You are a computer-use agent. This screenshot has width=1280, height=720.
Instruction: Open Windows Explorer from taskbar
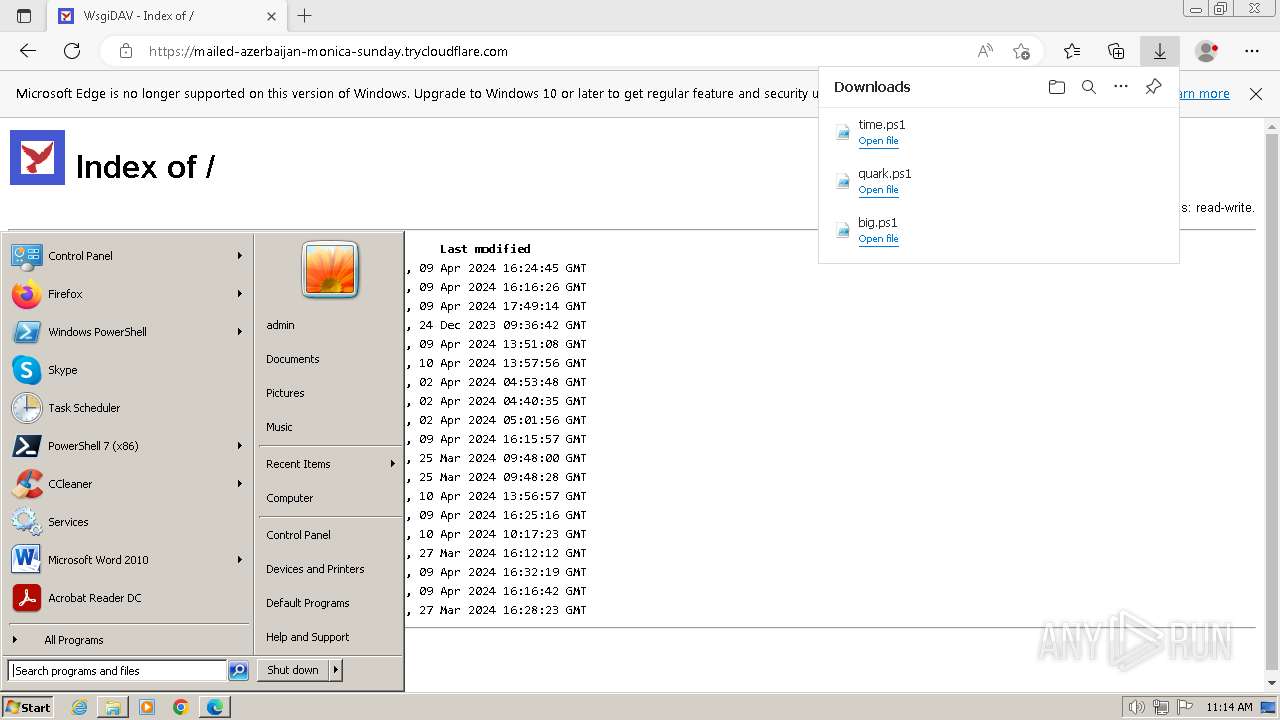coord(113,707)
